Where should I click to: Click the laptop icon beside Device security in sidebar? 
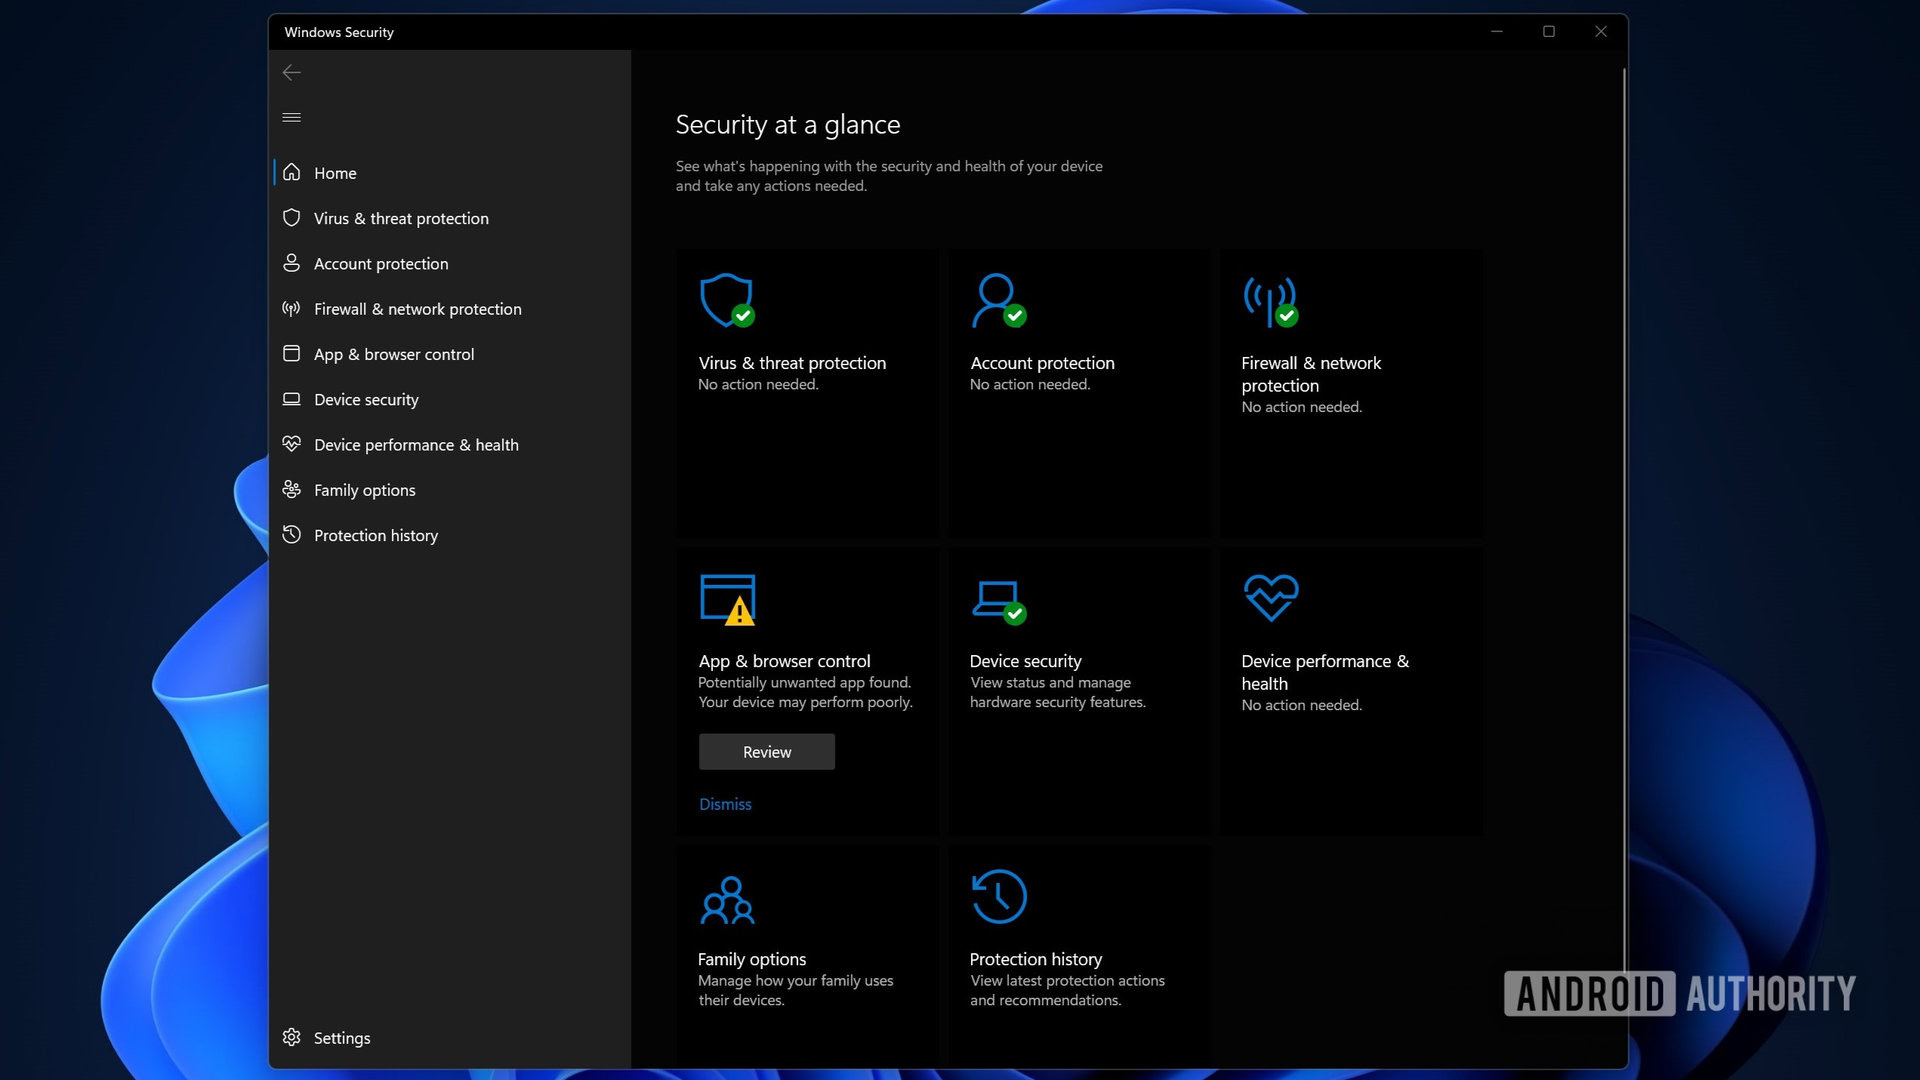click(291, 398)
